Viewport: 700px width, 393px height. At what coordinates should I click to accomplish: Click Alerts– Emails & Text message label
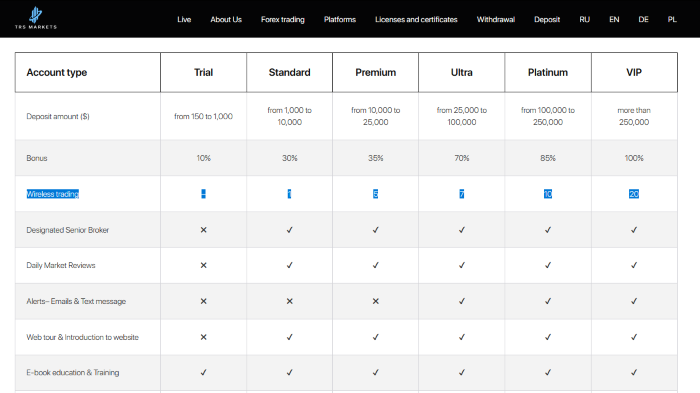point(76,301)
